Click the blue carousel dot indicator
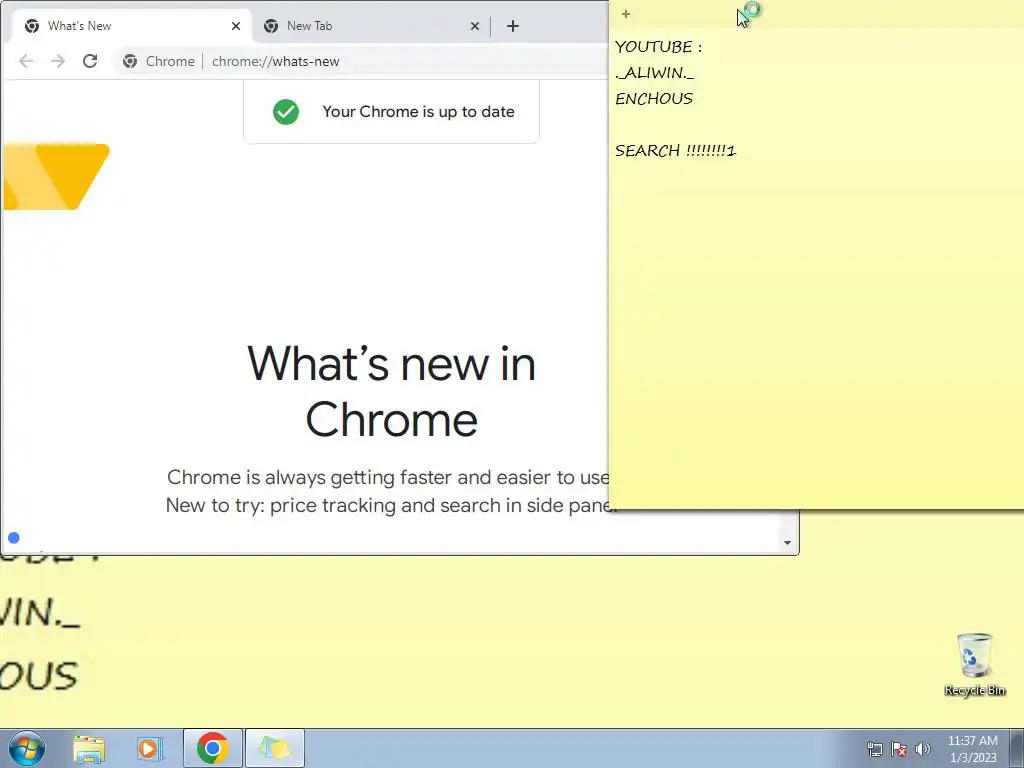Screen dimensions: 1024x768 click(x=14, y=537)
